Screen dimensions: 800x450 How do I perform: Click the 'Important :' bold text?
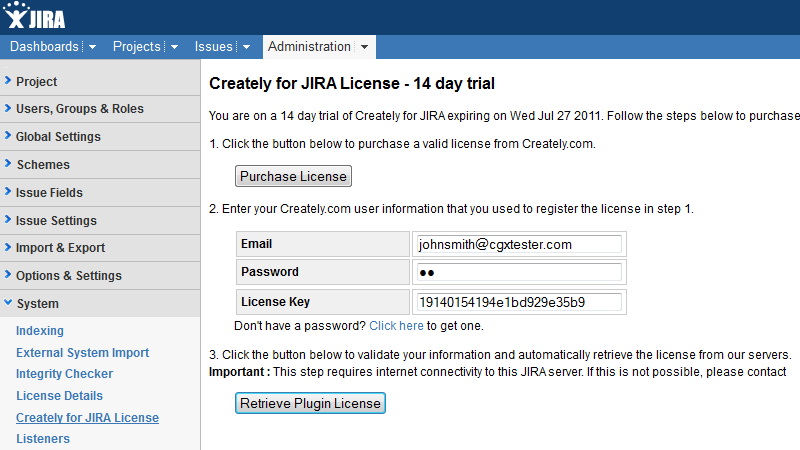coord(239,372)
